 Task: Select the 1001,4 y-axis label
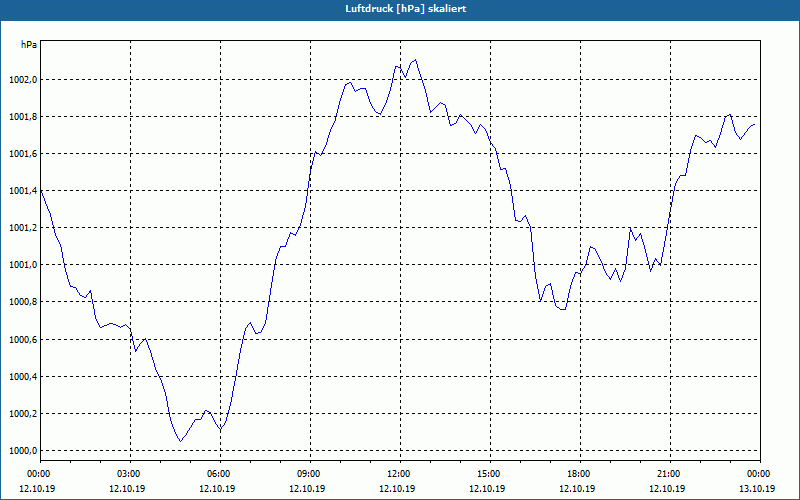click(x=23, y=191)
